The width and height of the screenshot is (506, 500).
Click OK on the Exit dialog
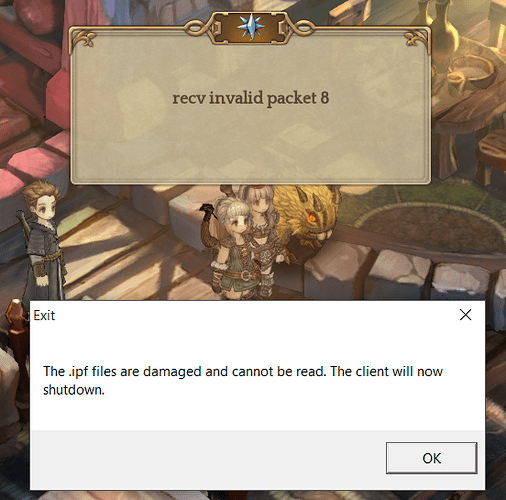pos(431,458)
